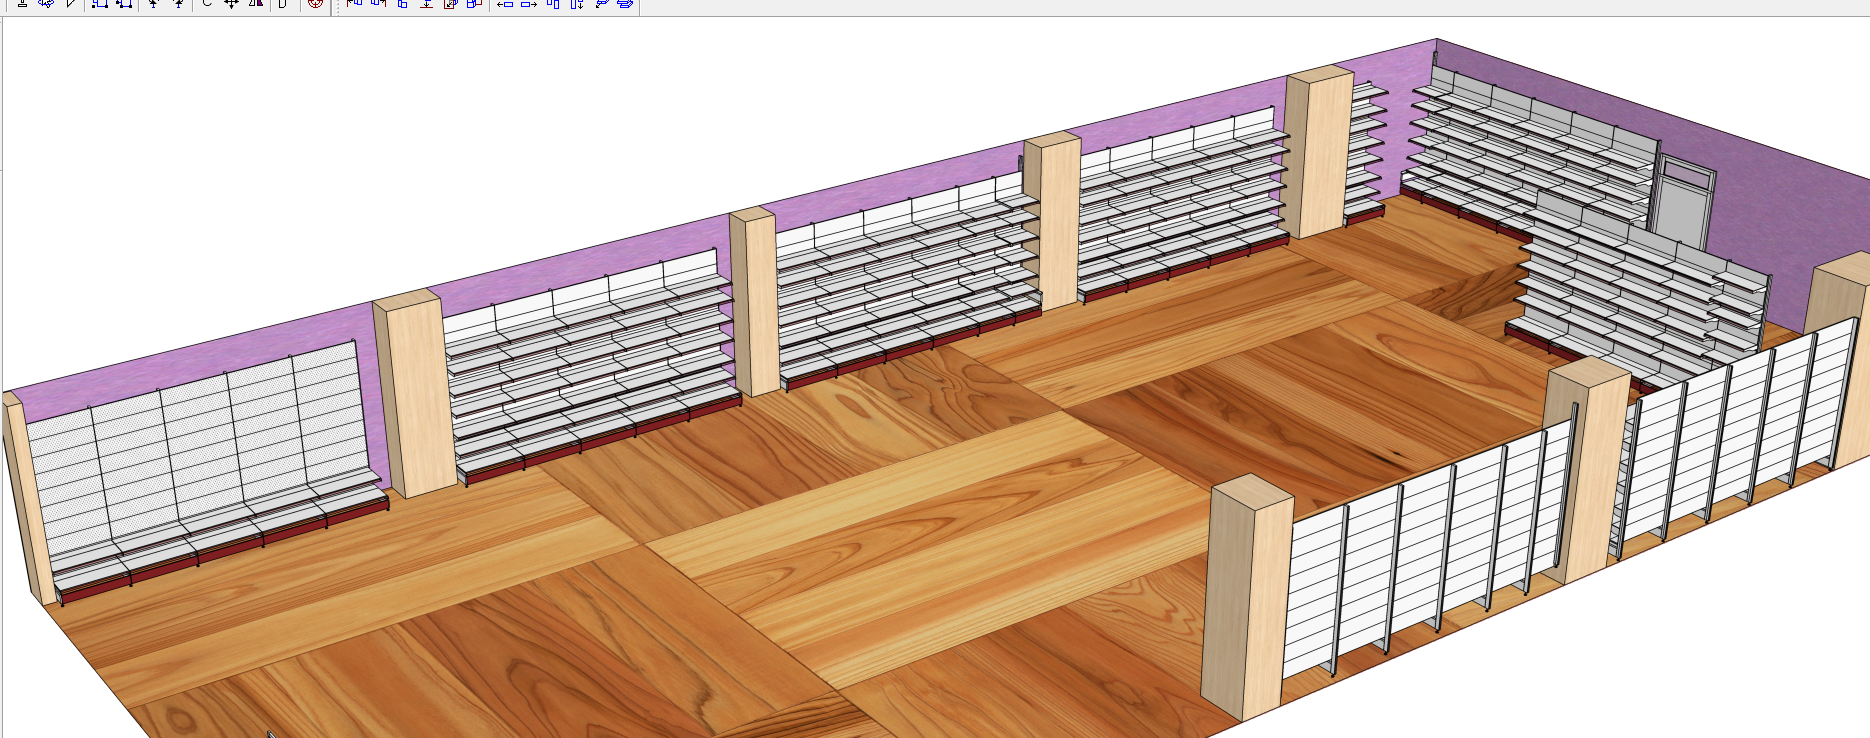Click the align-right icon with red bracket
The width and height of the screenshot is (1870, 738).
coord(378,4)
